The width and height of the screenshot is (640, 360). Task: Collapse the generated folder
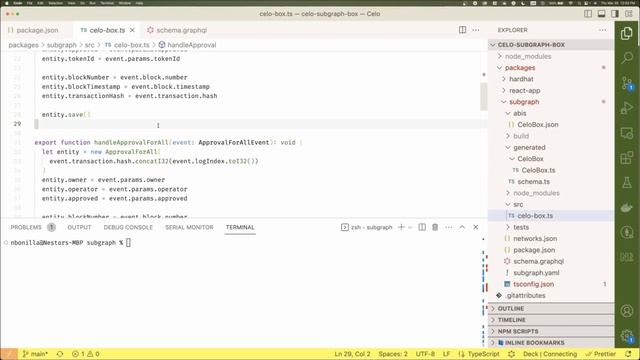coord(551,147)
